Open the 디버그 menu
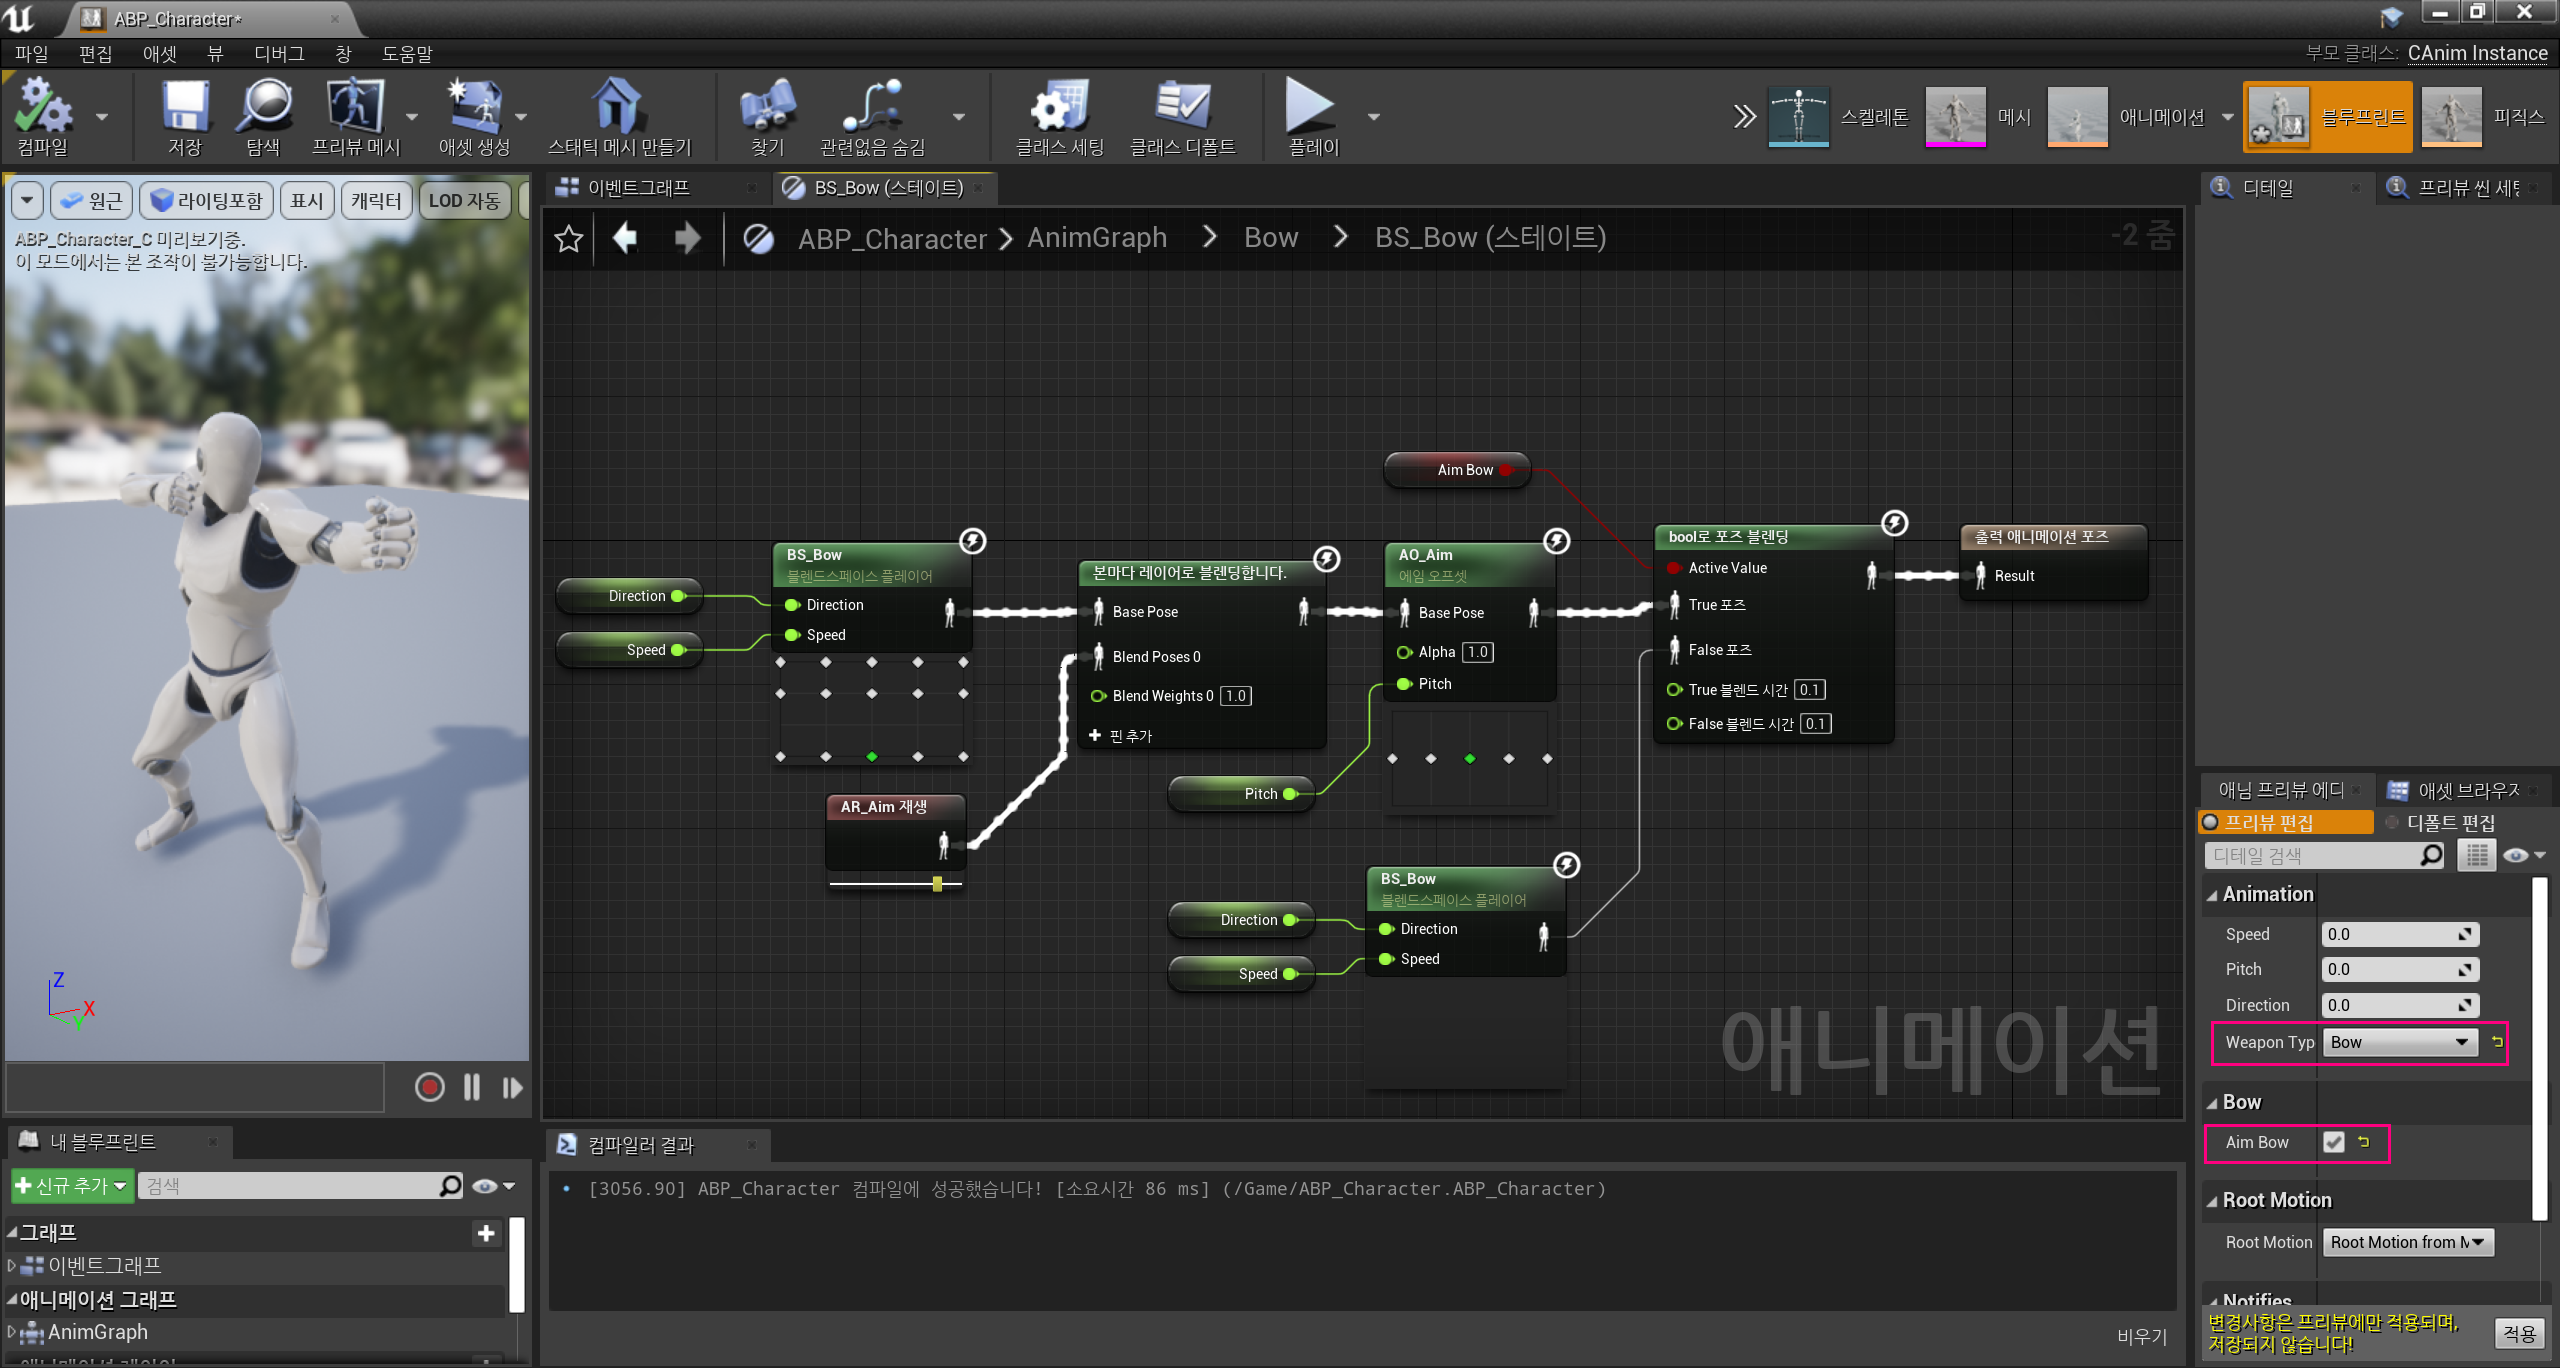 point(279,53)
